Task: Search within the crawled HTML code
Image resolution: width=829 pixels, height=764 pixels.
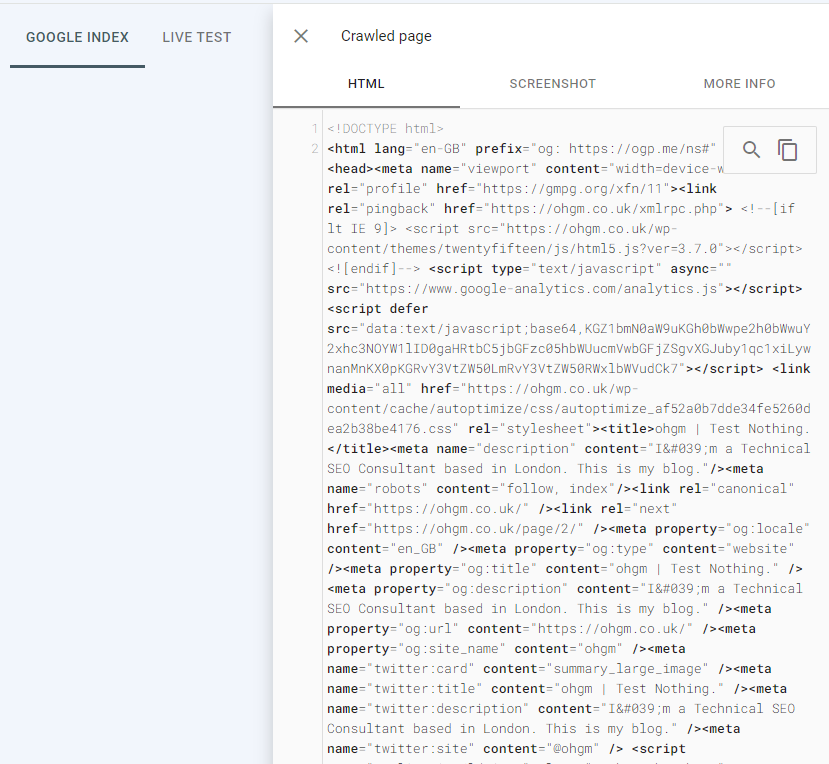Action: (751, 150)
